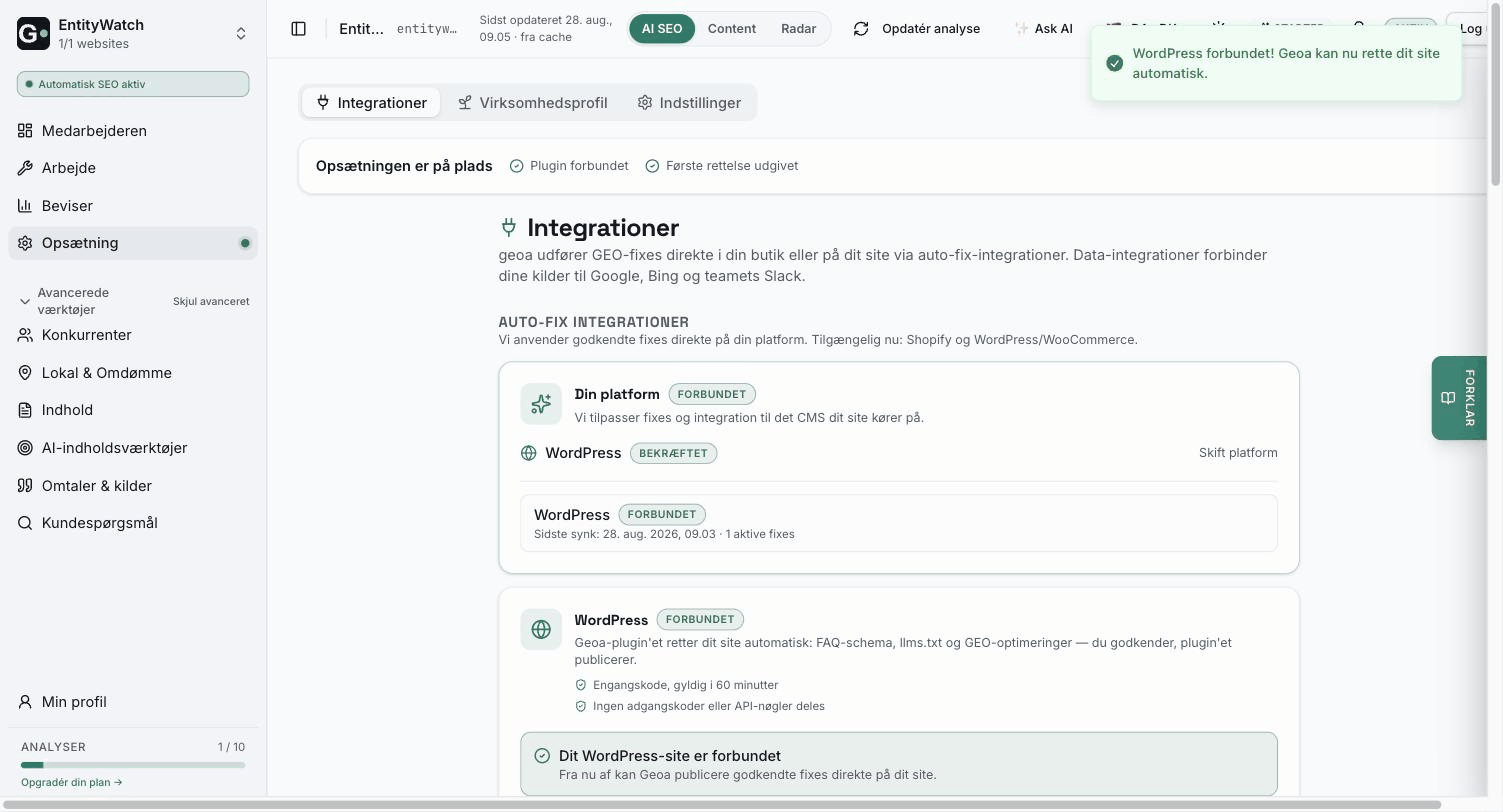Click the Din platform sparkle icon
The image size is (1503, 812).
541,404
